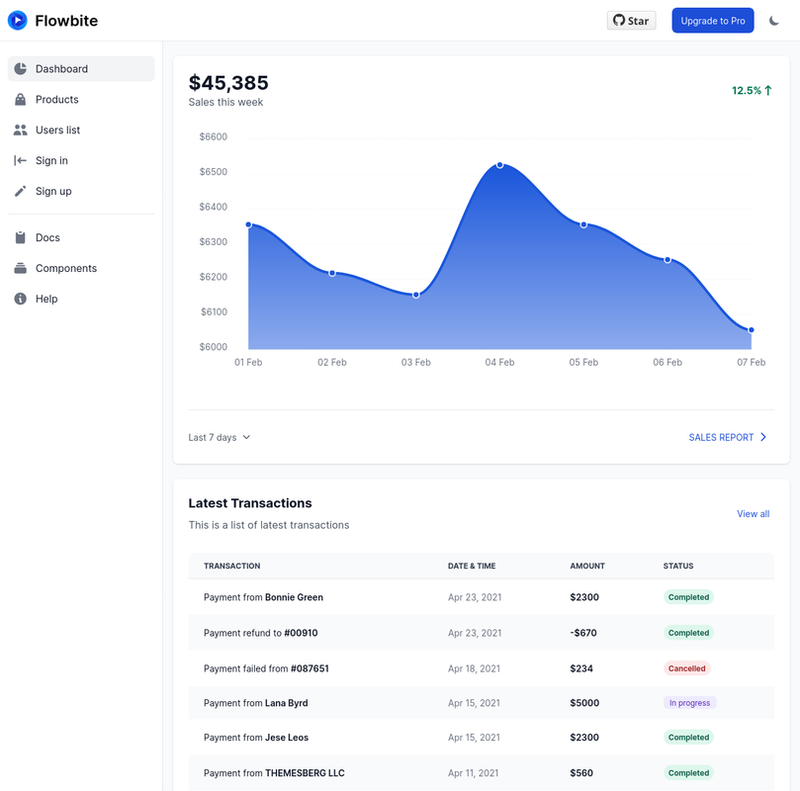800x791 pixels.
Task: Click the Upgrade to Pro button
Action: (x=713, y=20)
